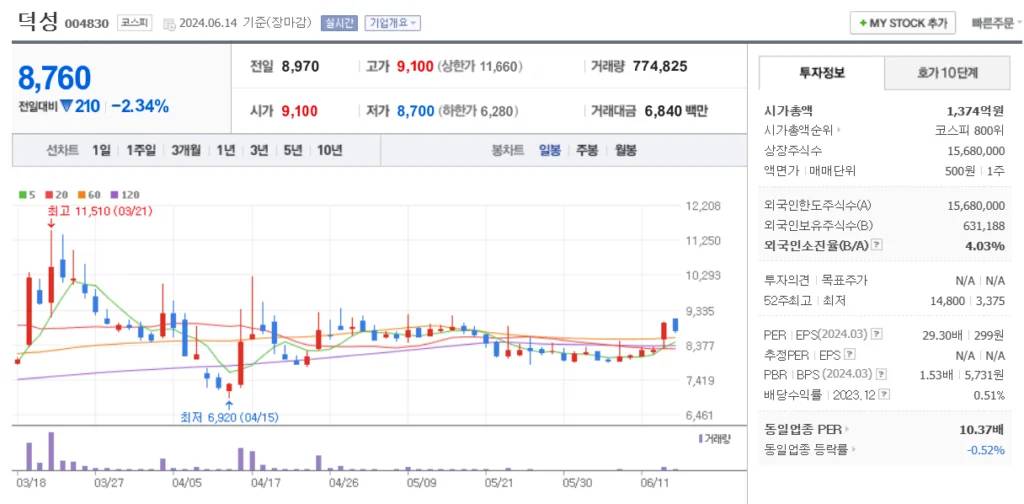
Task: Select the 10년 line chart period
Action: click(x=329, y=150)
